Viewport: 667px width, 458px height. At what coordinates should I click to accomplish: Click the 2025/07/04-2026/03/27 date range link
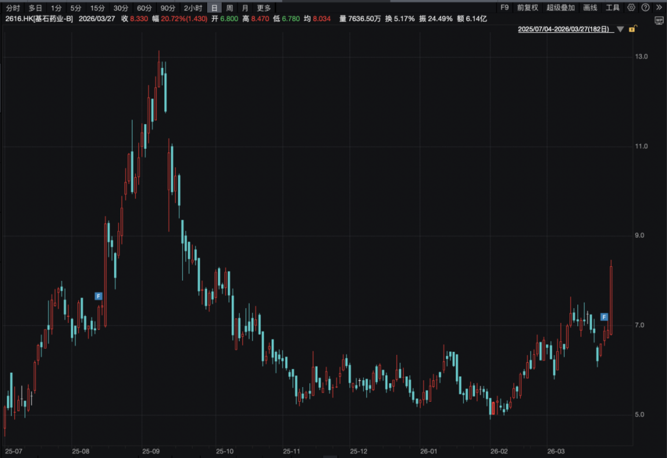565,31
